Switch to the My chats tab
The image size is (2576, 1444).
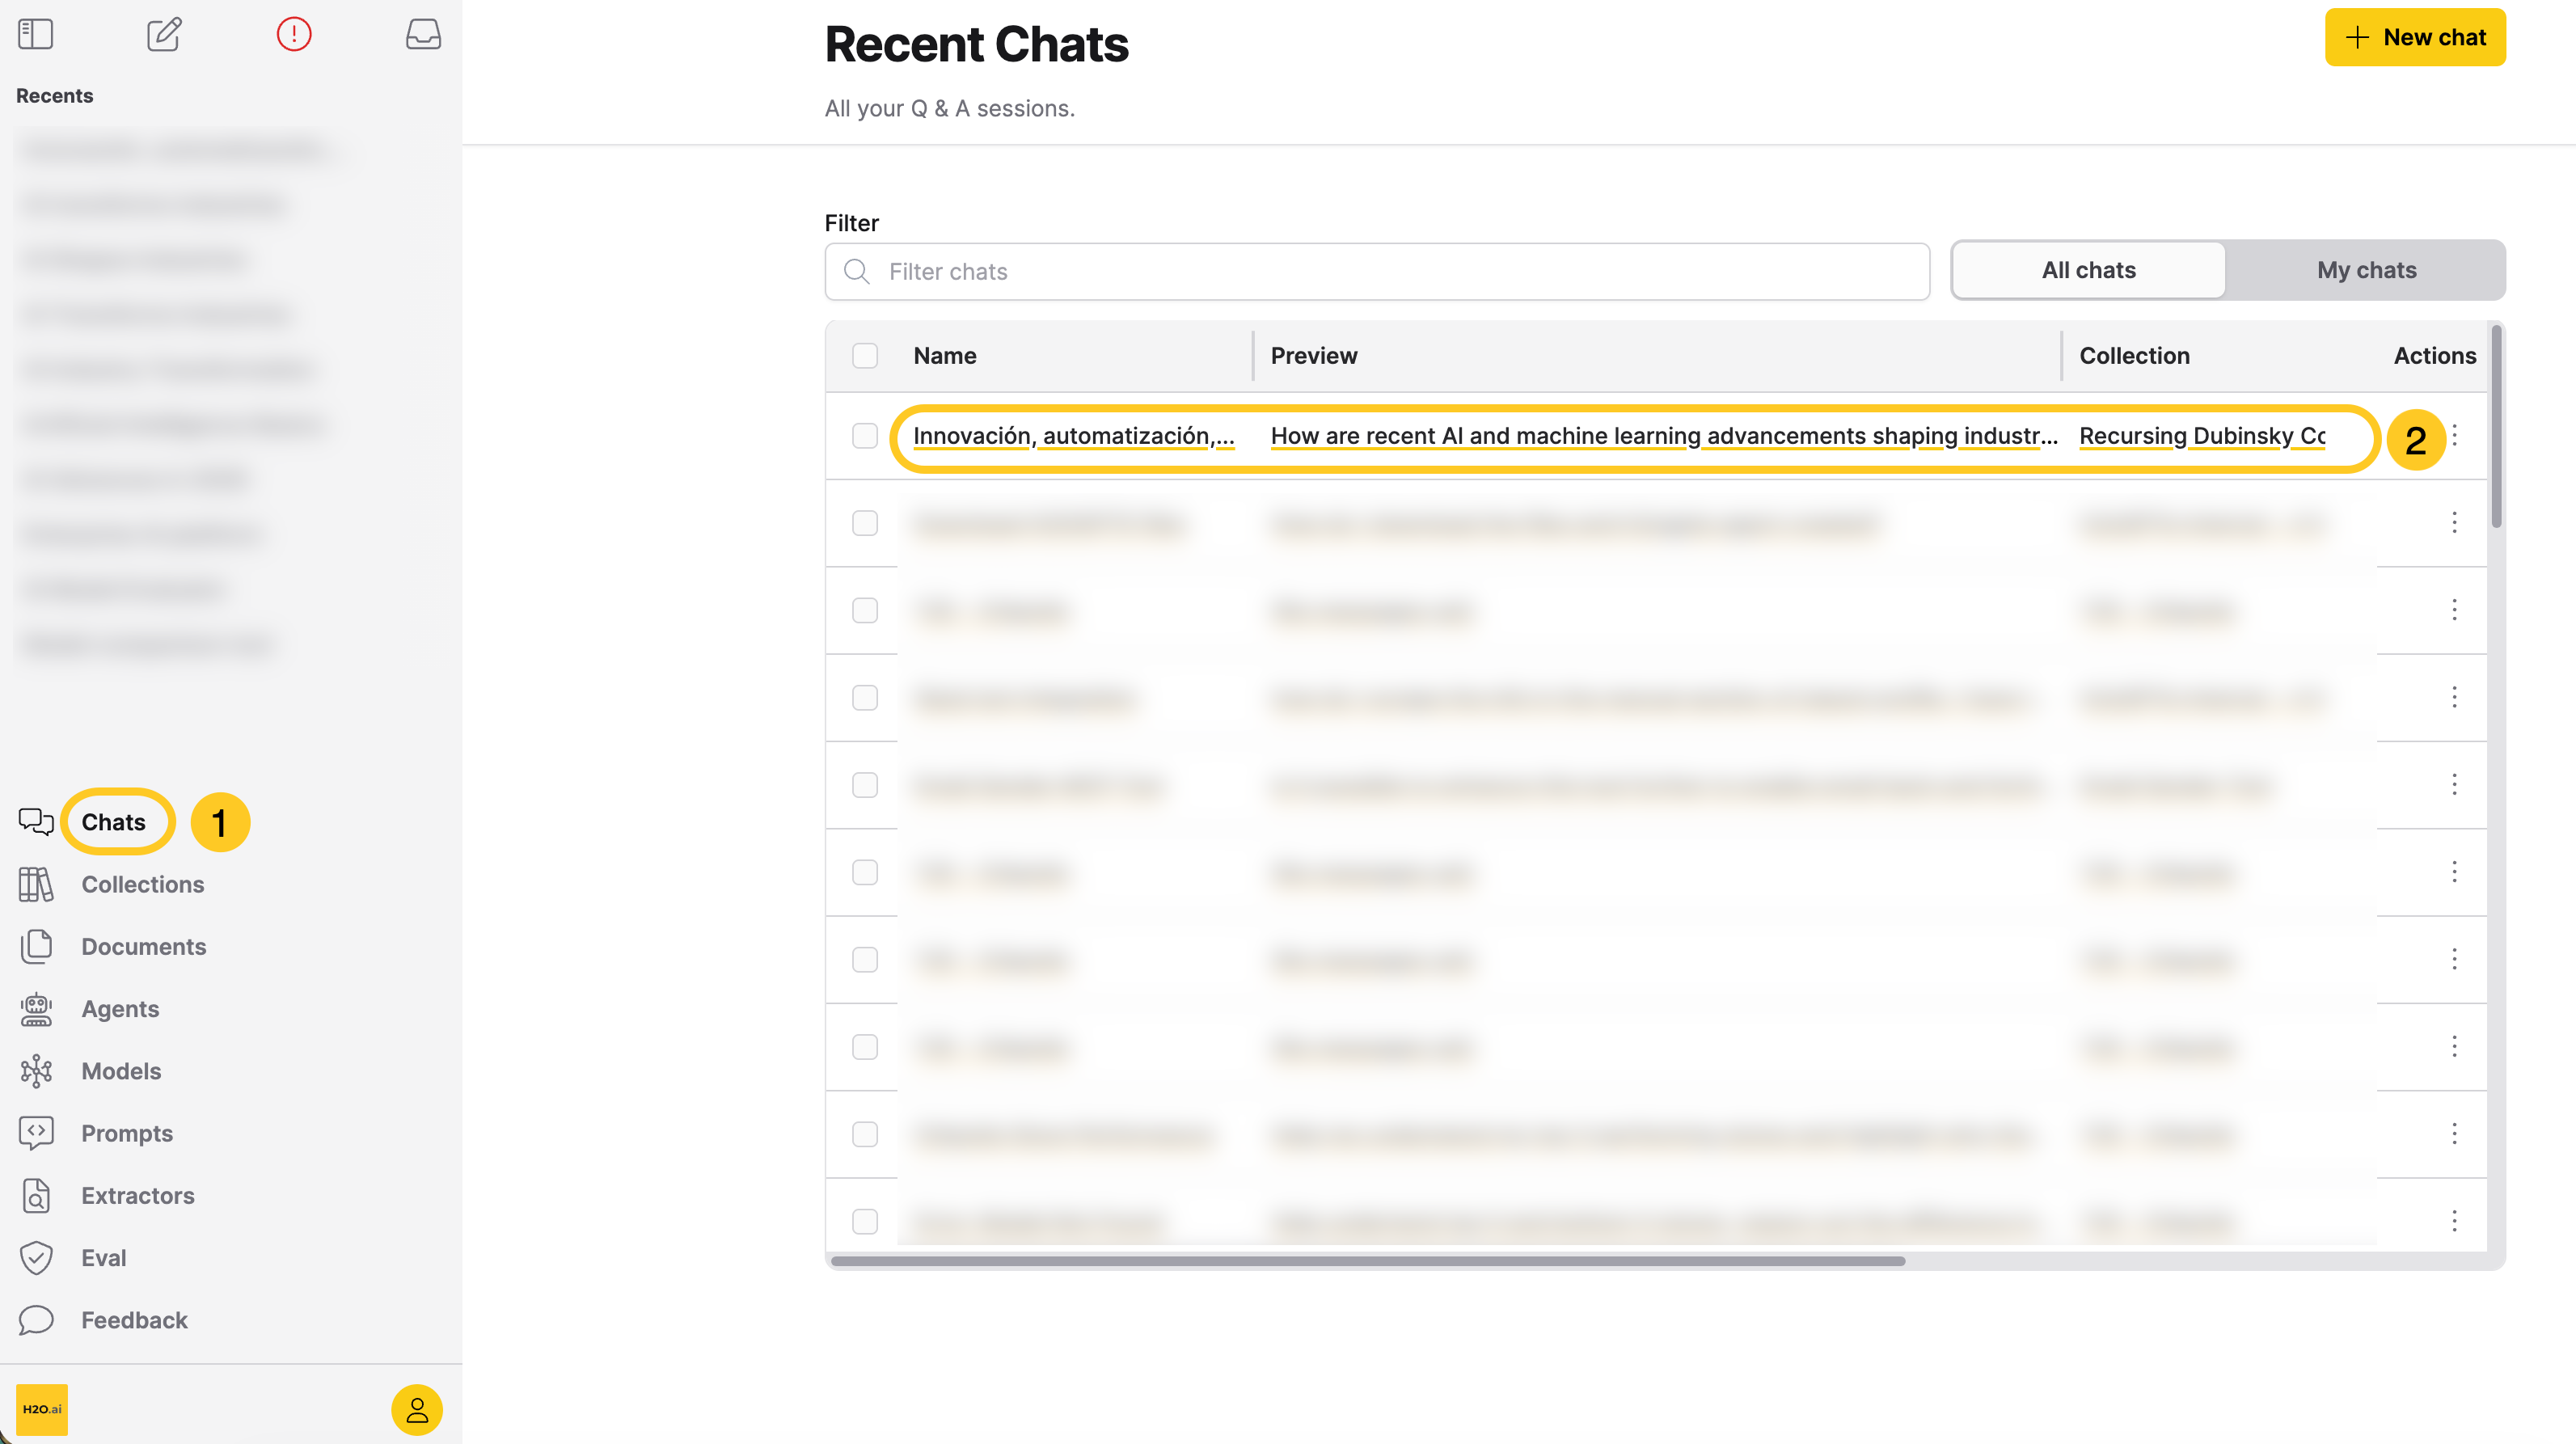[x=2366, y=269]
